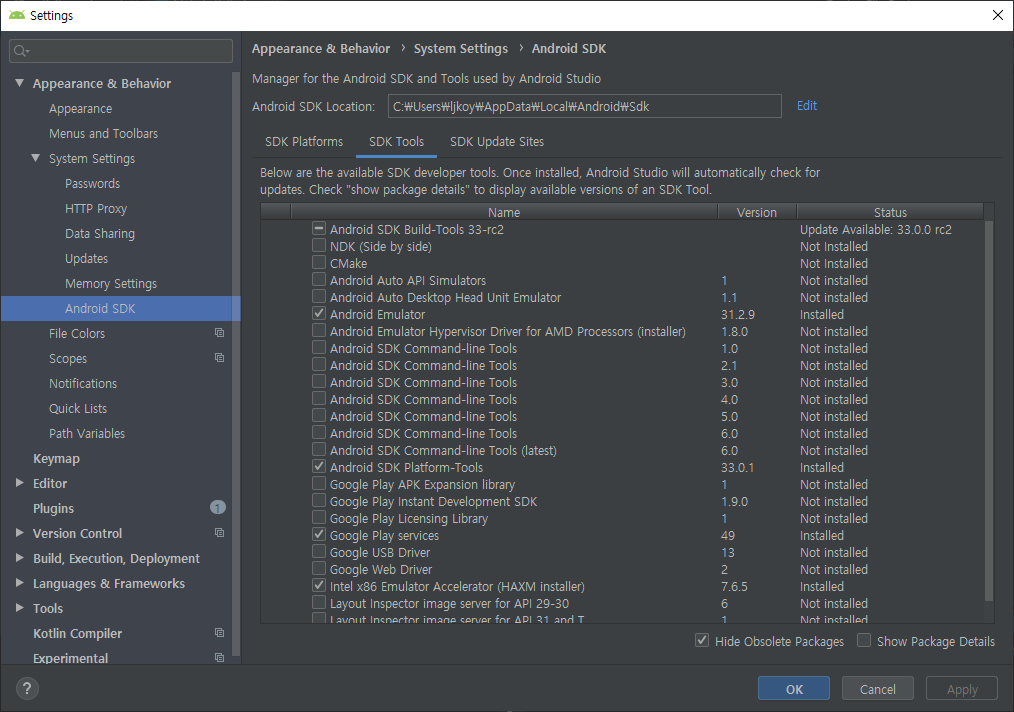Click the Android SDK Location path field
The width and height of the screenshot is (1014, 712).
[584, 106]
